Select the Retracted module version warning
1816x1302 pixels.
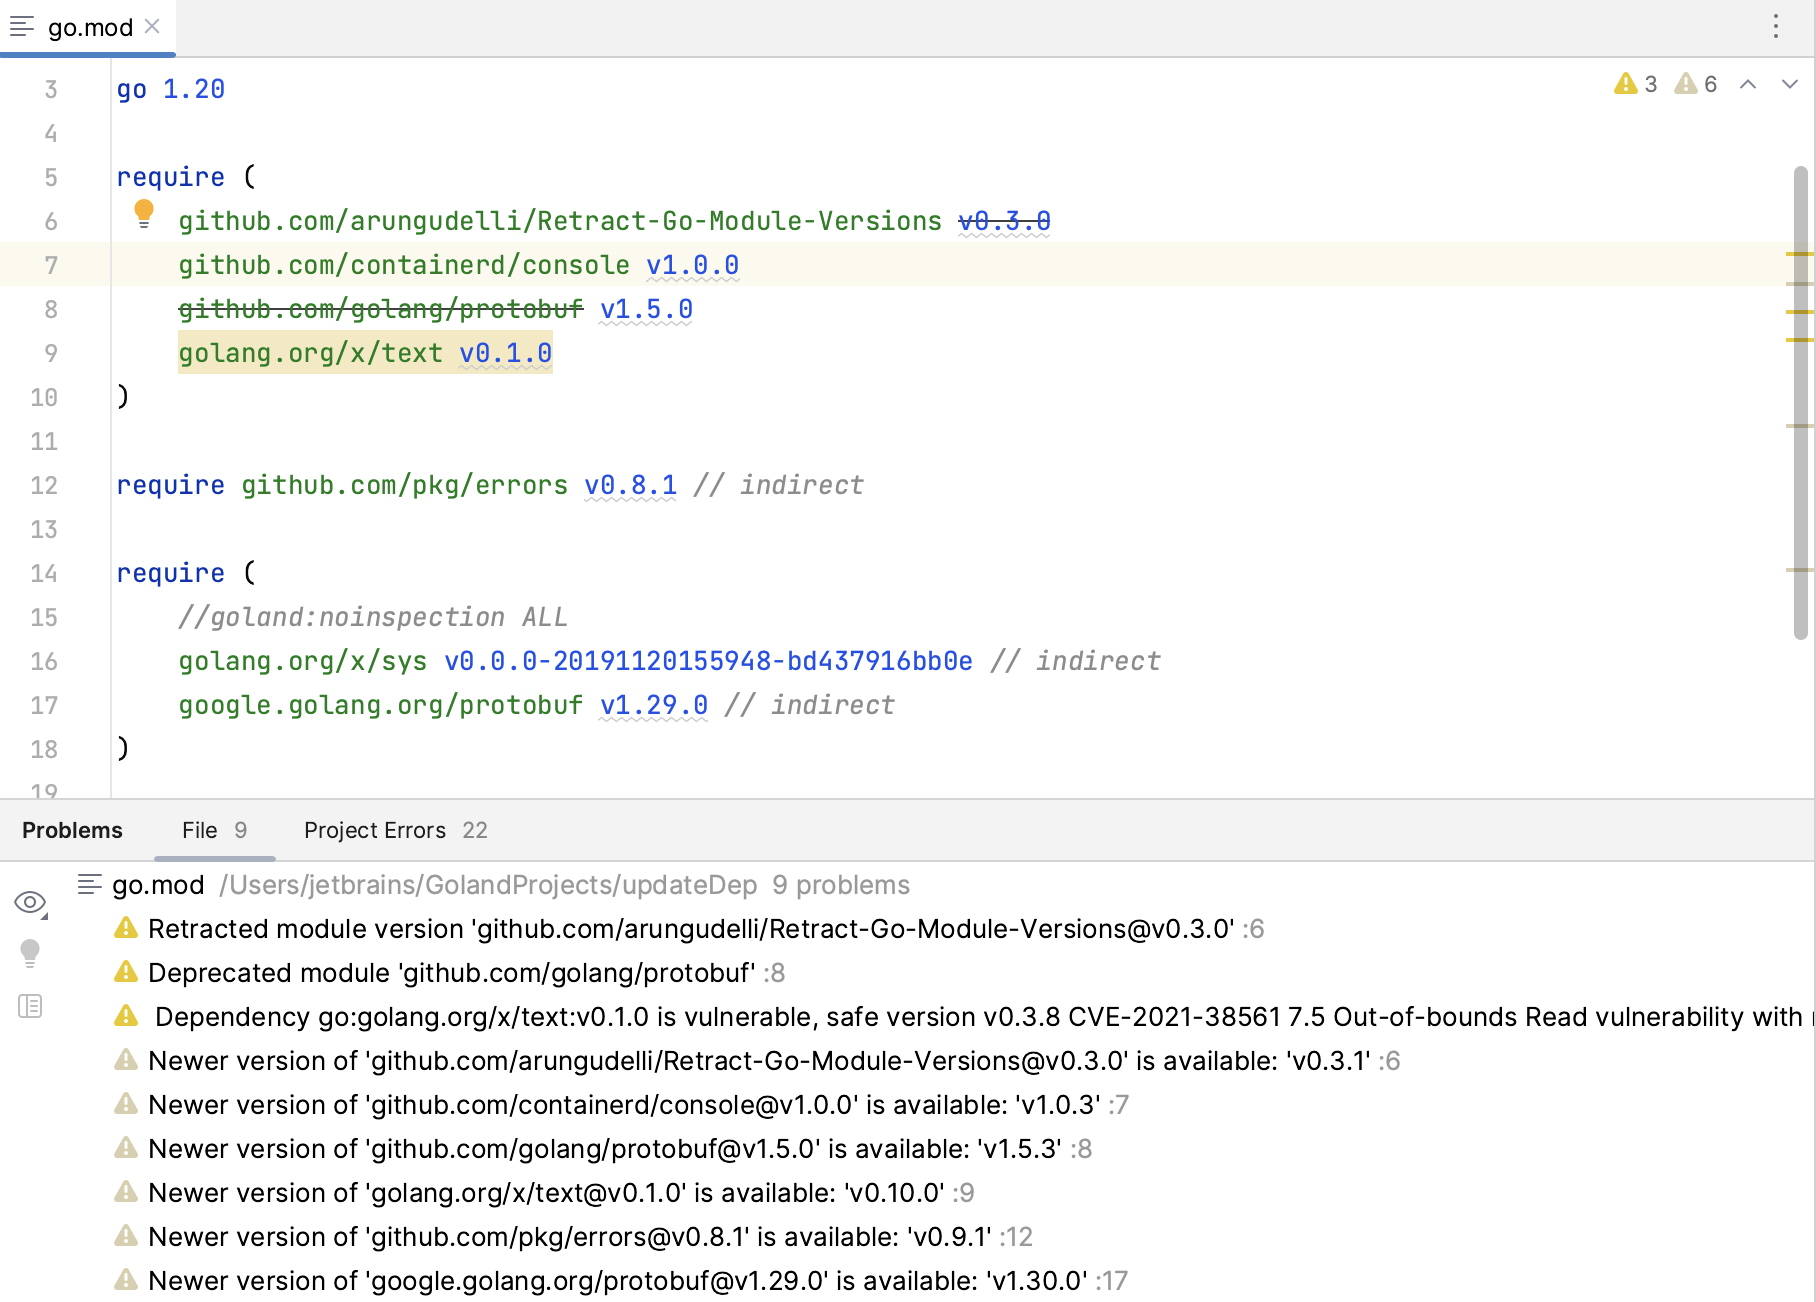pos(690,929)
